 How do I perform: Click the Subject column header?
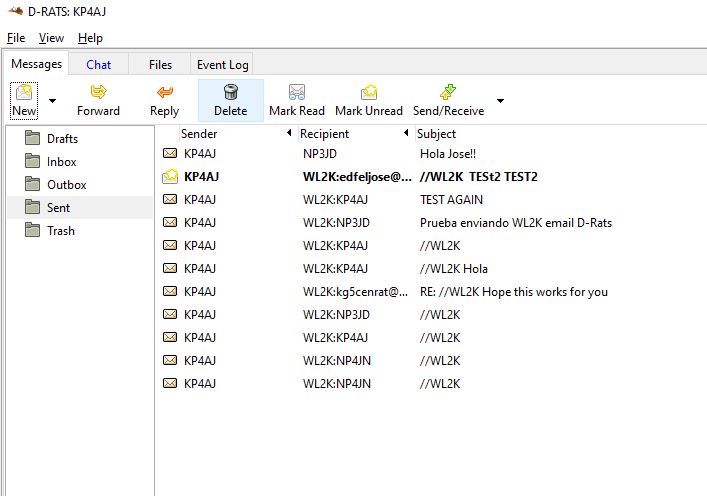pyautogui.click(x=436, y=133)
